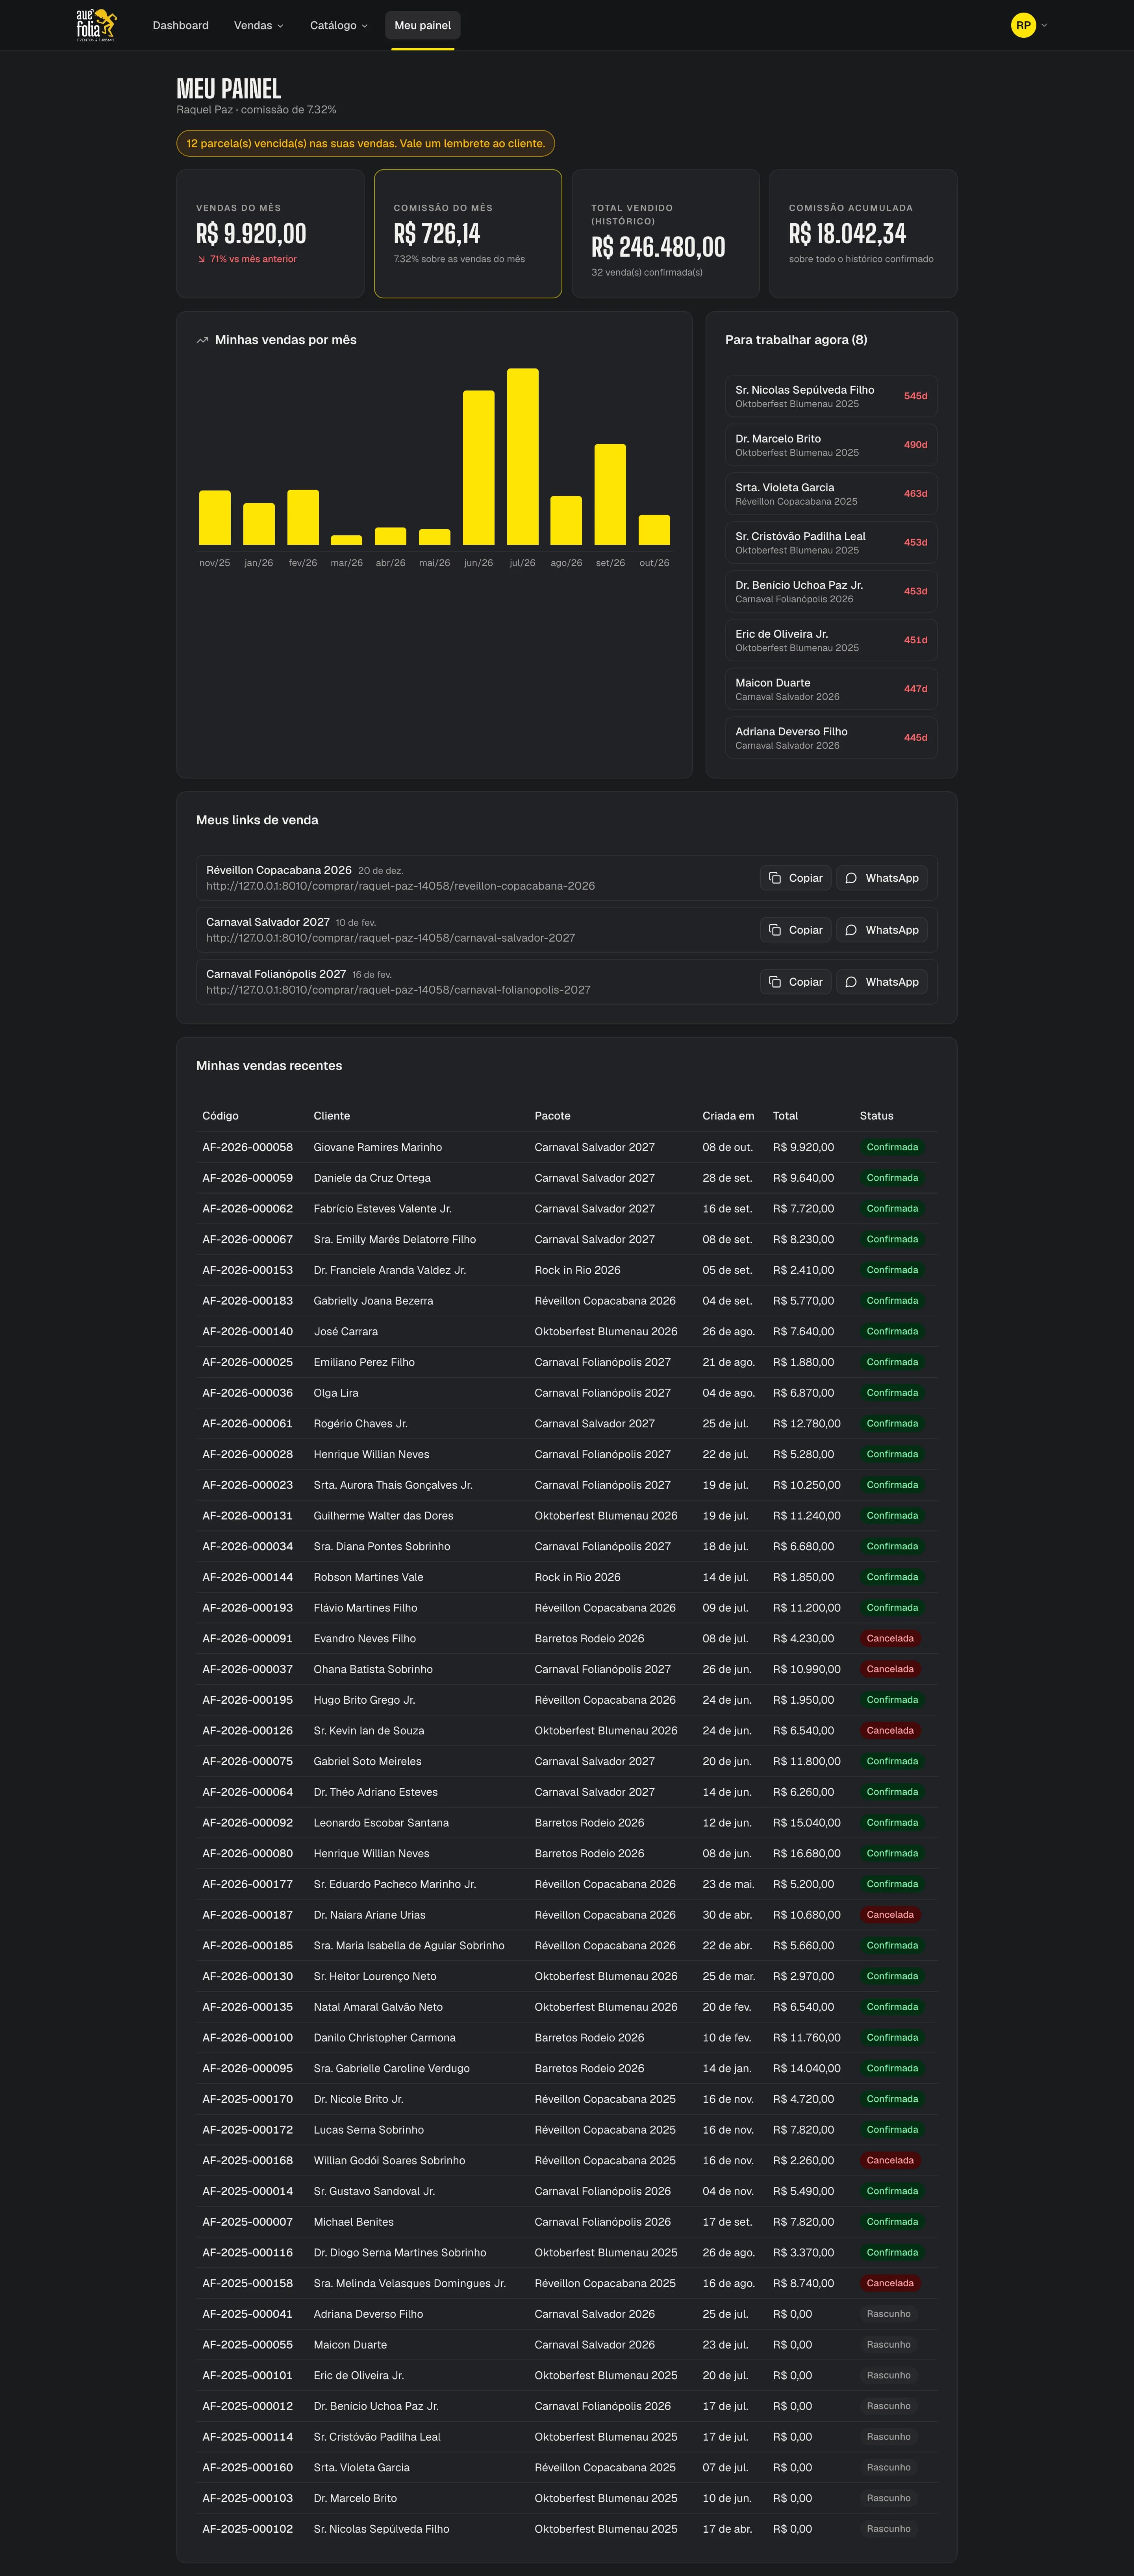Click the Comissão do mês card
1134x2576 pixels.
(x=468, y=234)
